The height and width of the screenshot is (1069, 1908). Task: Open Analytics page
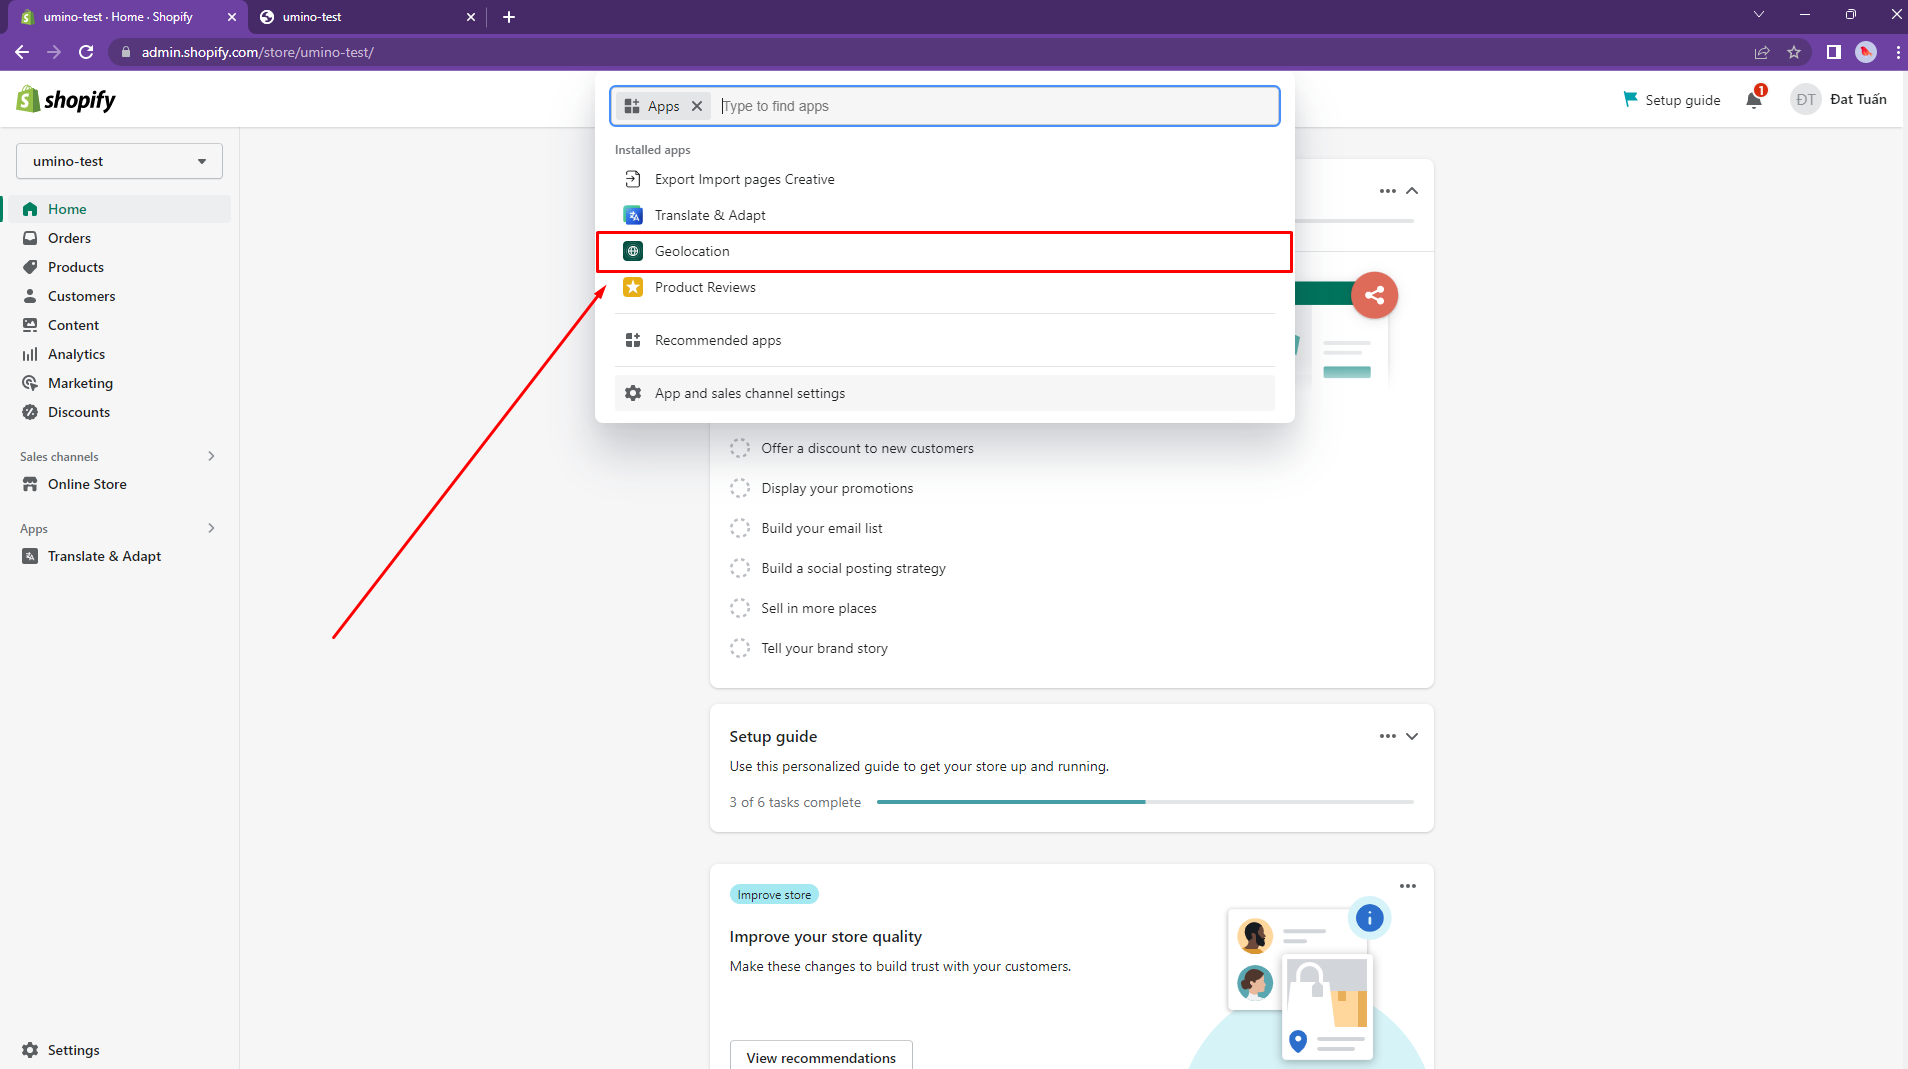point(76,354)
